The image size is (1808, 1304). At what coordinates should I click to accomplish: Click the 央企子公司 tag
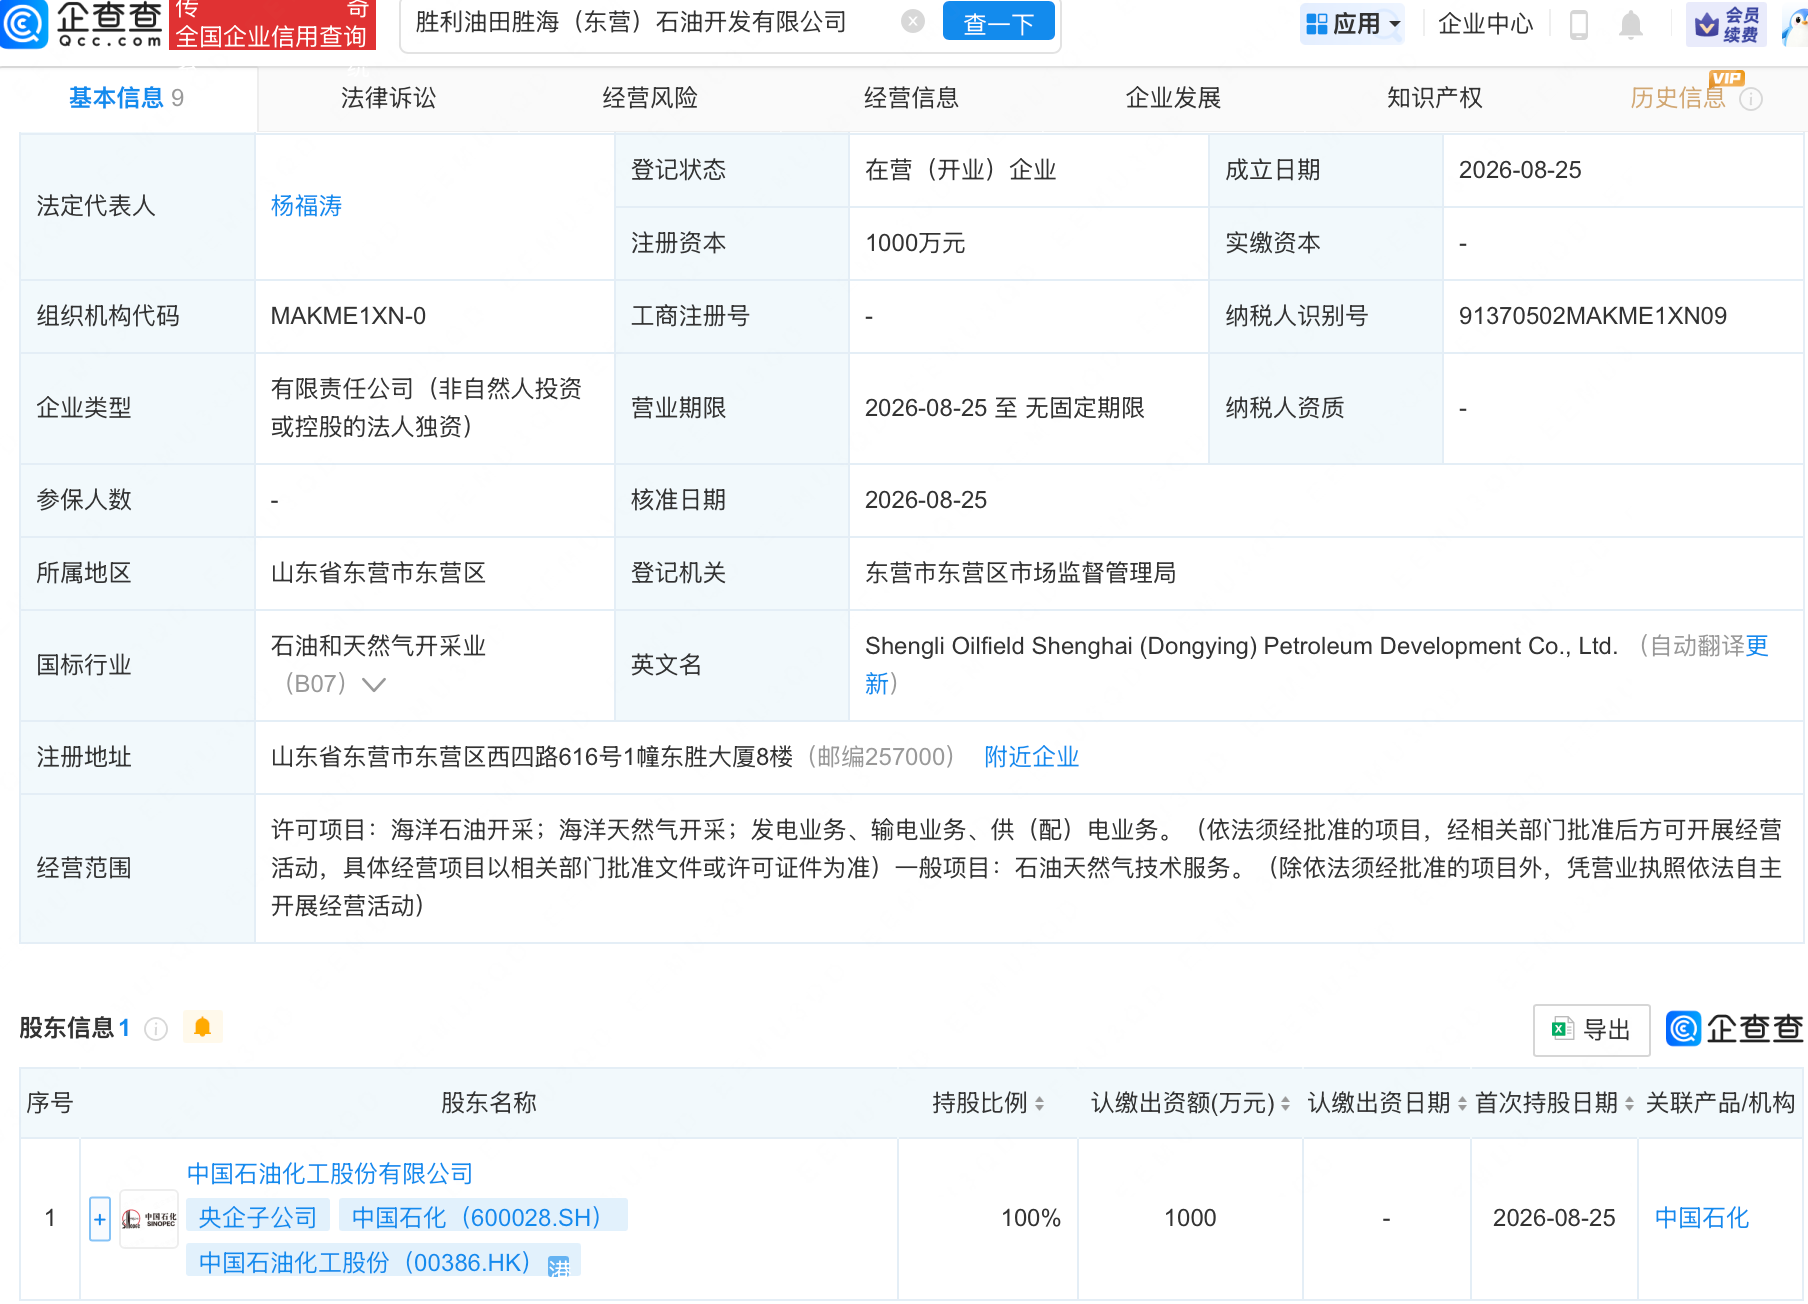[258, 1218]
